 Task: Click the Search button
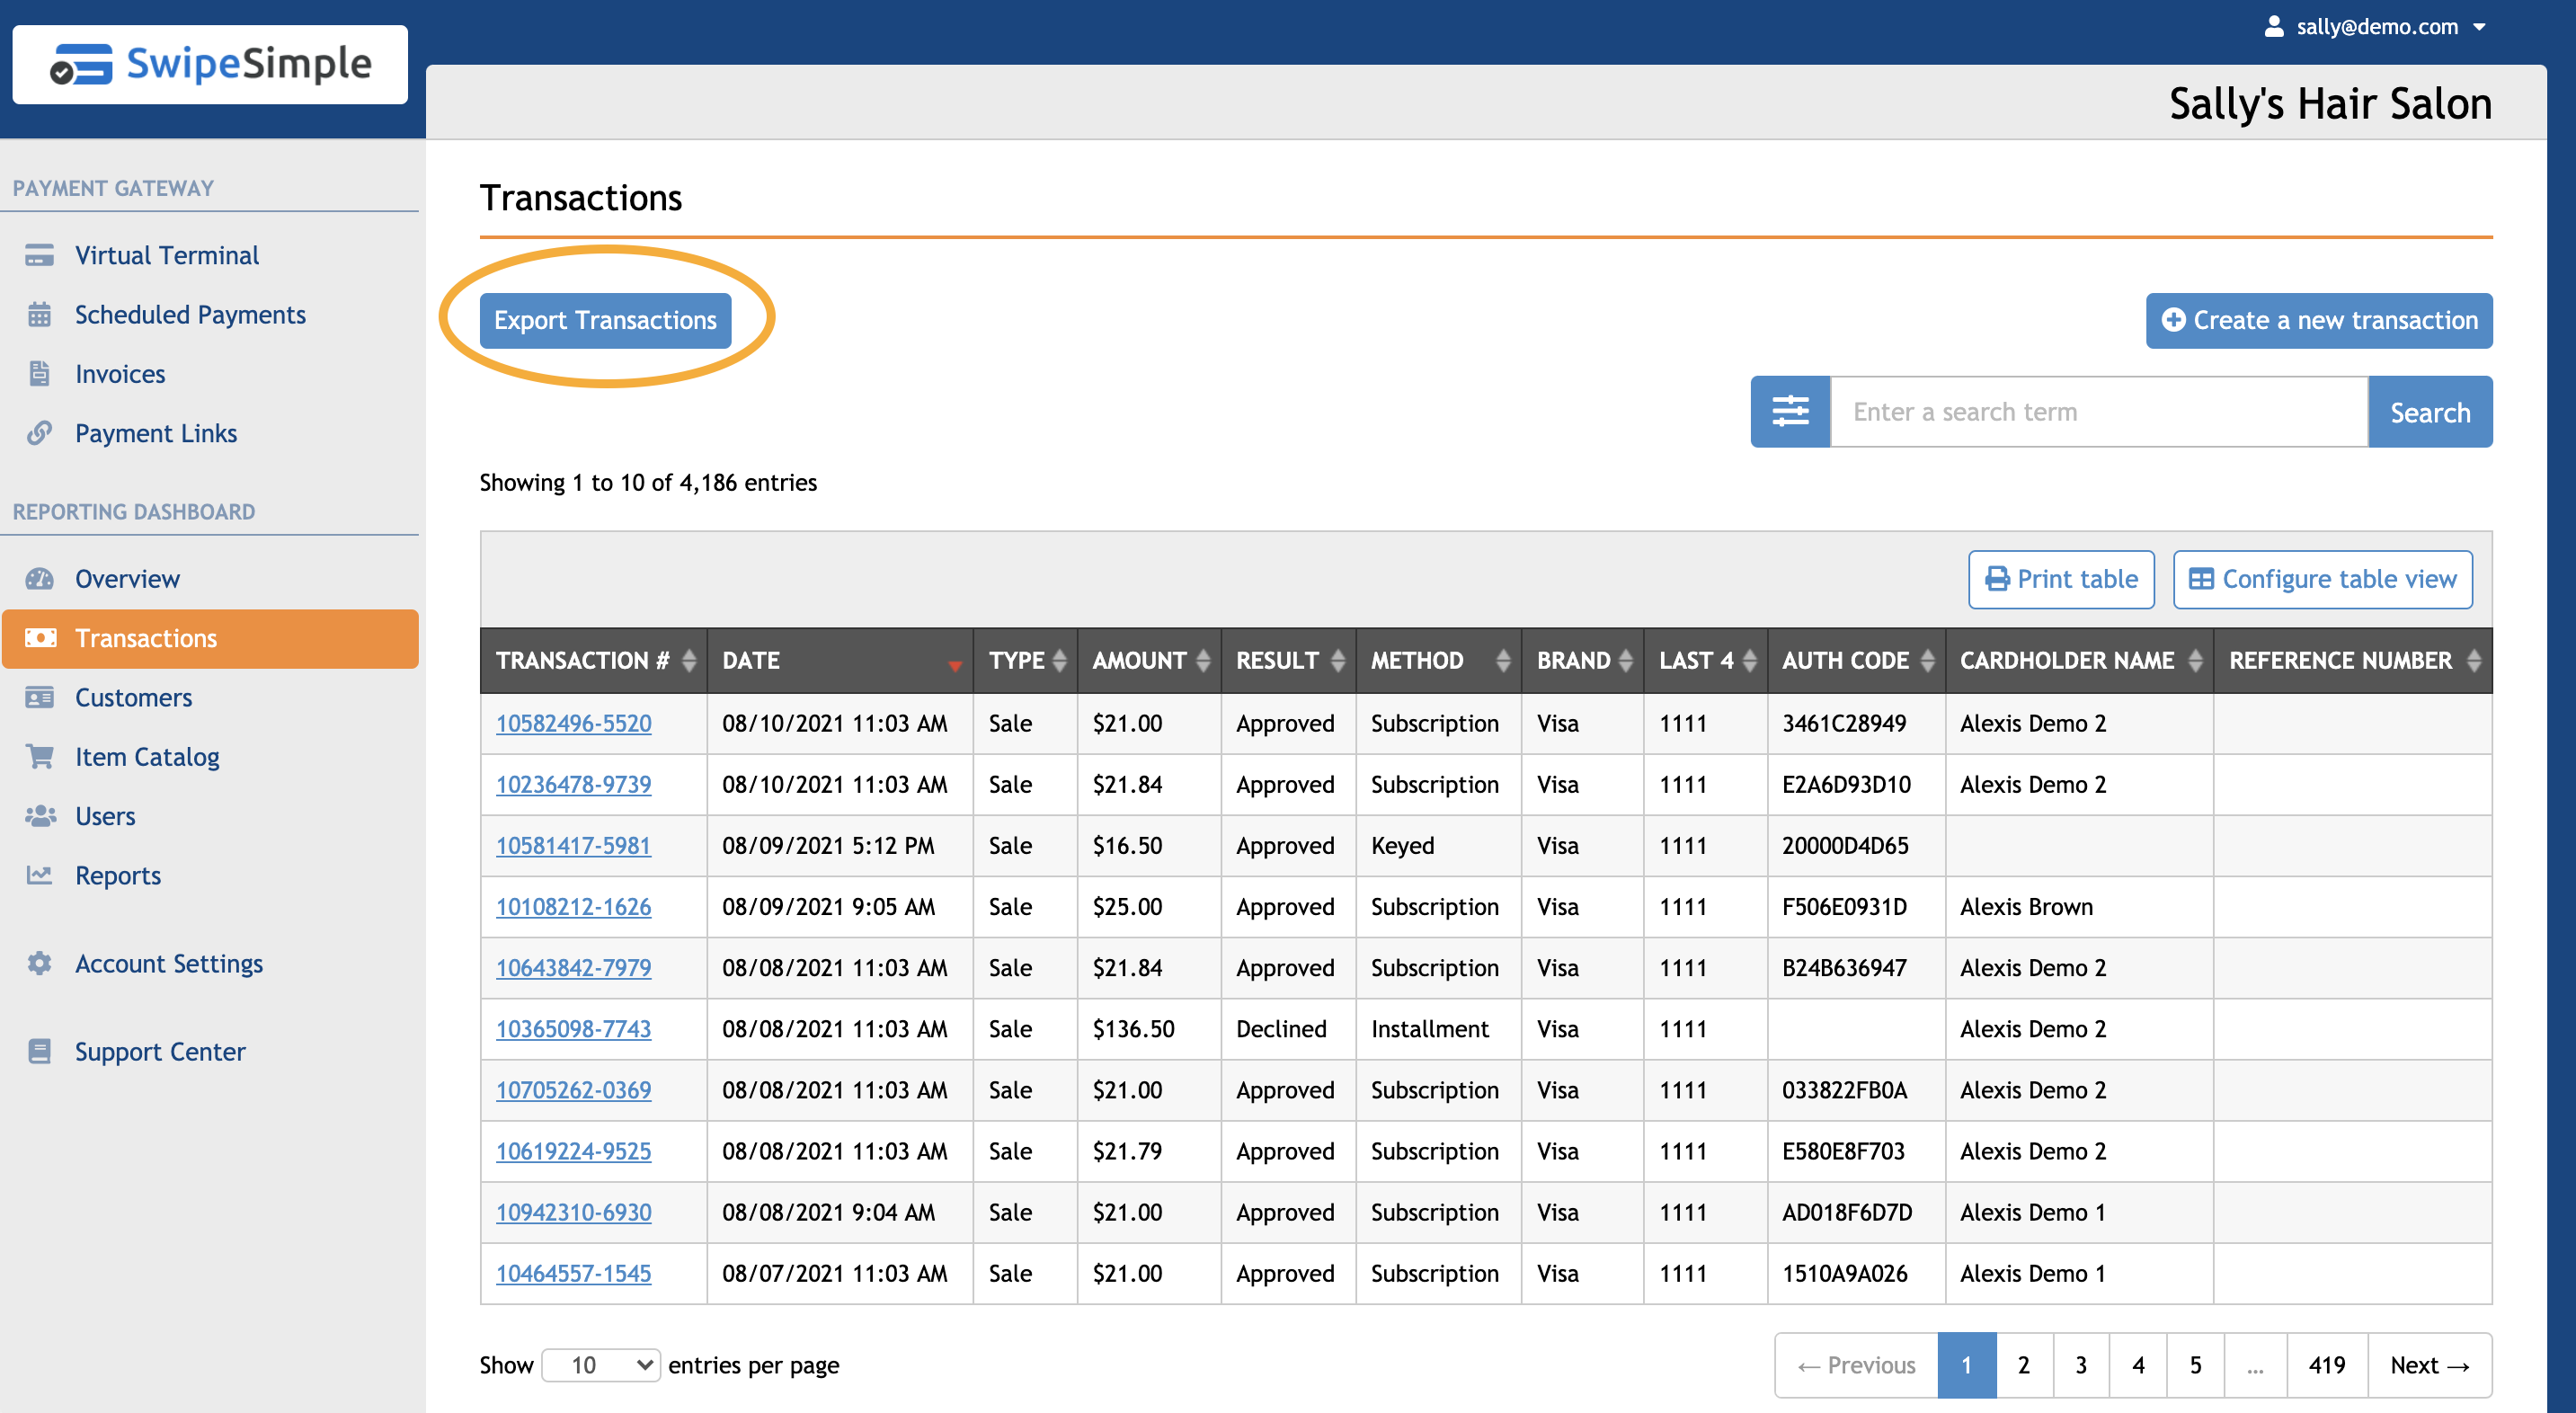pyautogui.click(x=2430, y=412)
